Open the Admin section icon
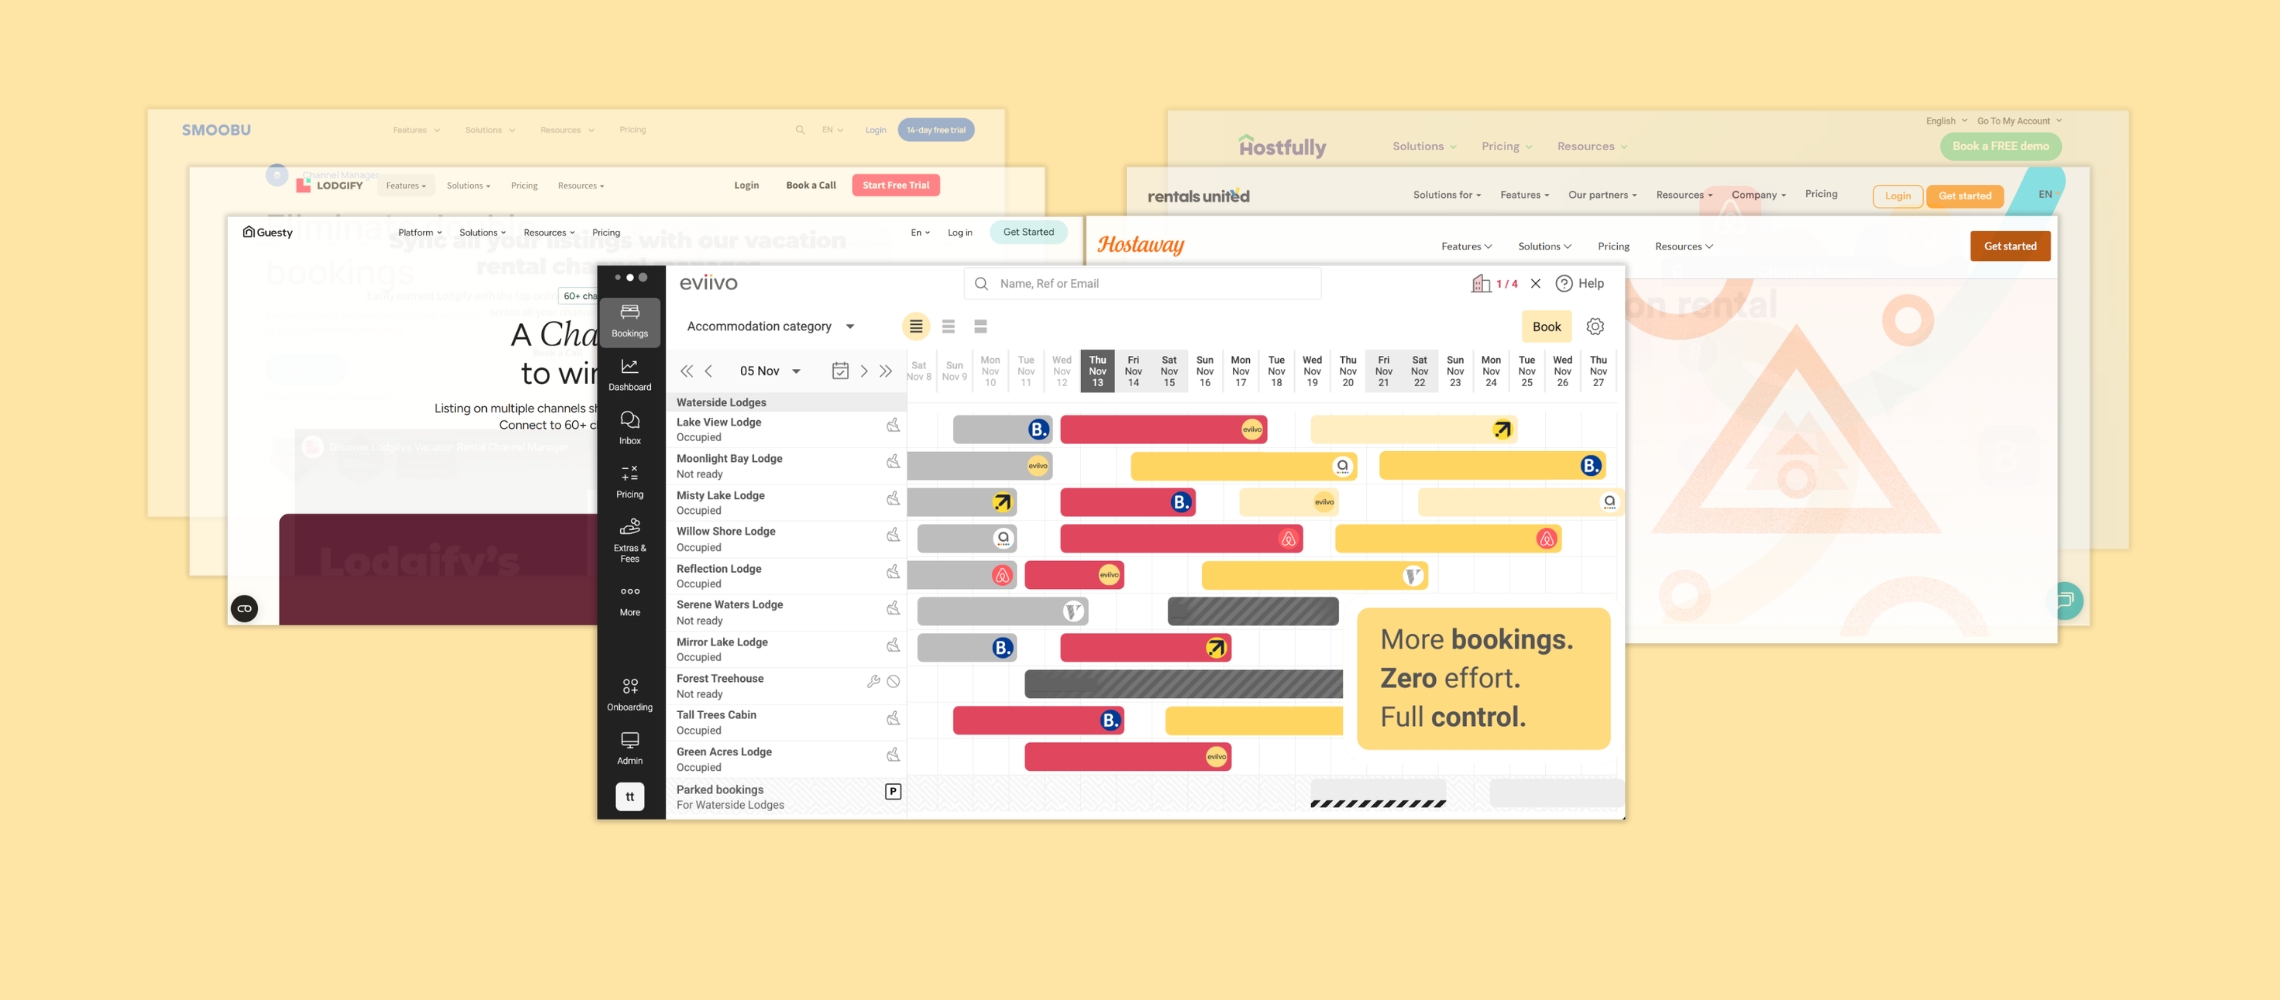This screenshot has height=1000, width=2280. coord(629,747)
